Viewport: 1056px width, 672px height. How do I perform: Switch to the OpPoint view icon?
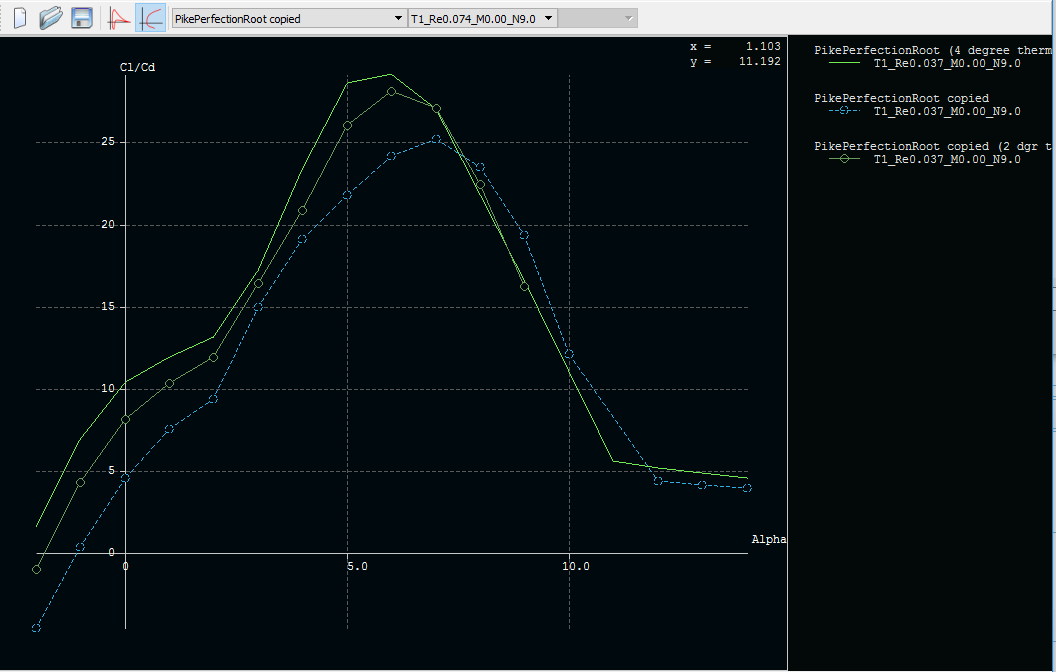point(119,18)
